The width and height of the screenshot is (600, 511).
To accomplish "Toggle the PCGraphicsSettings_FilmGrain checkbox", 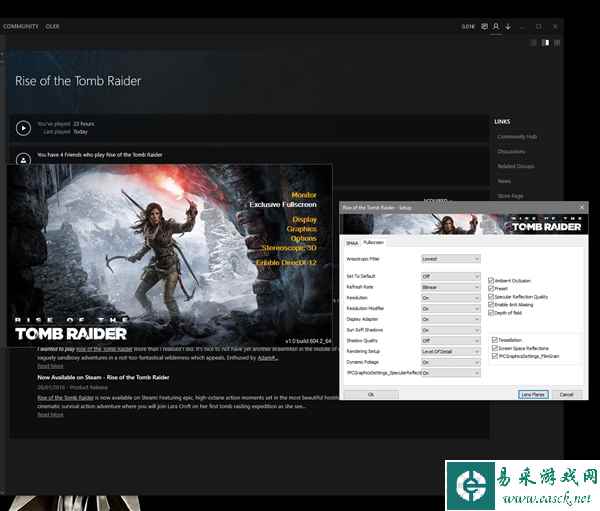I will click(495, 356).
